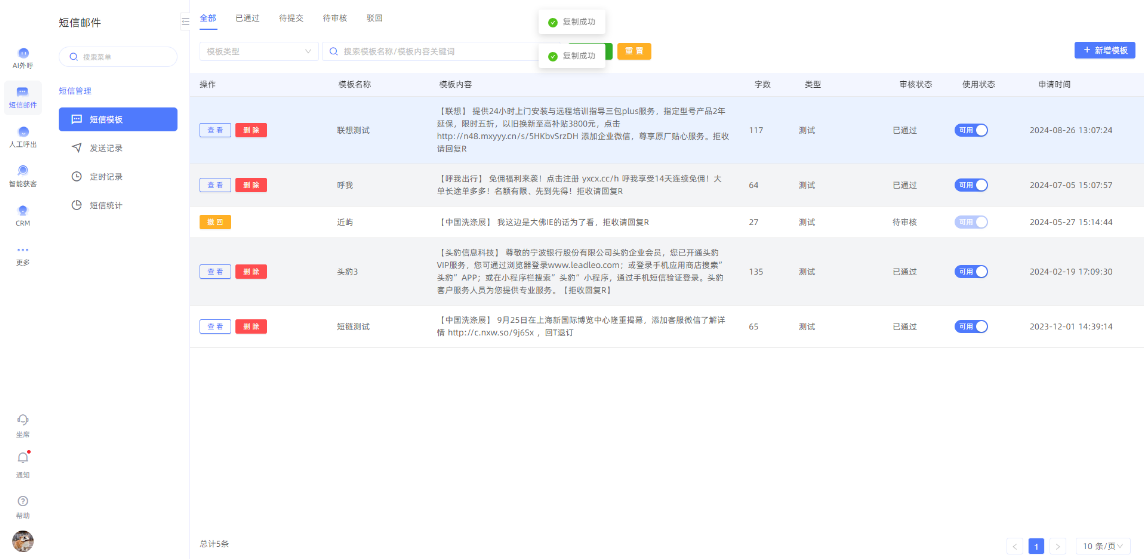Click the 新增模板 button
The width and height of the screenshot is (1144, 559).
(1104, 50)
